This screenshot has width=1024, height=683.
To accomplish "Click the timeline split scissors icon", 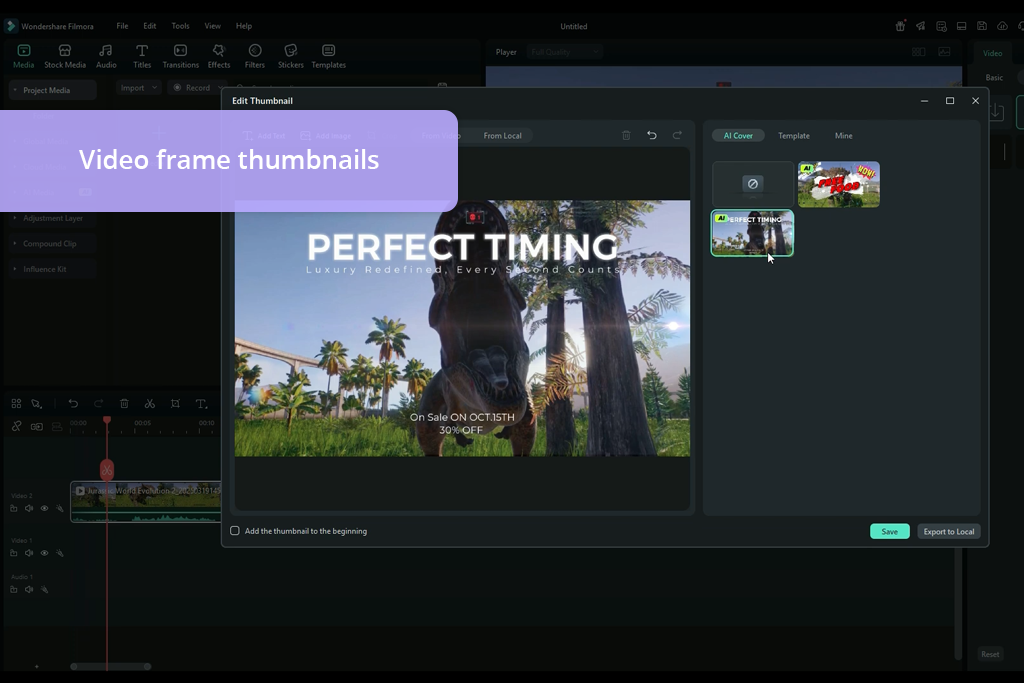I will (150, 404).
